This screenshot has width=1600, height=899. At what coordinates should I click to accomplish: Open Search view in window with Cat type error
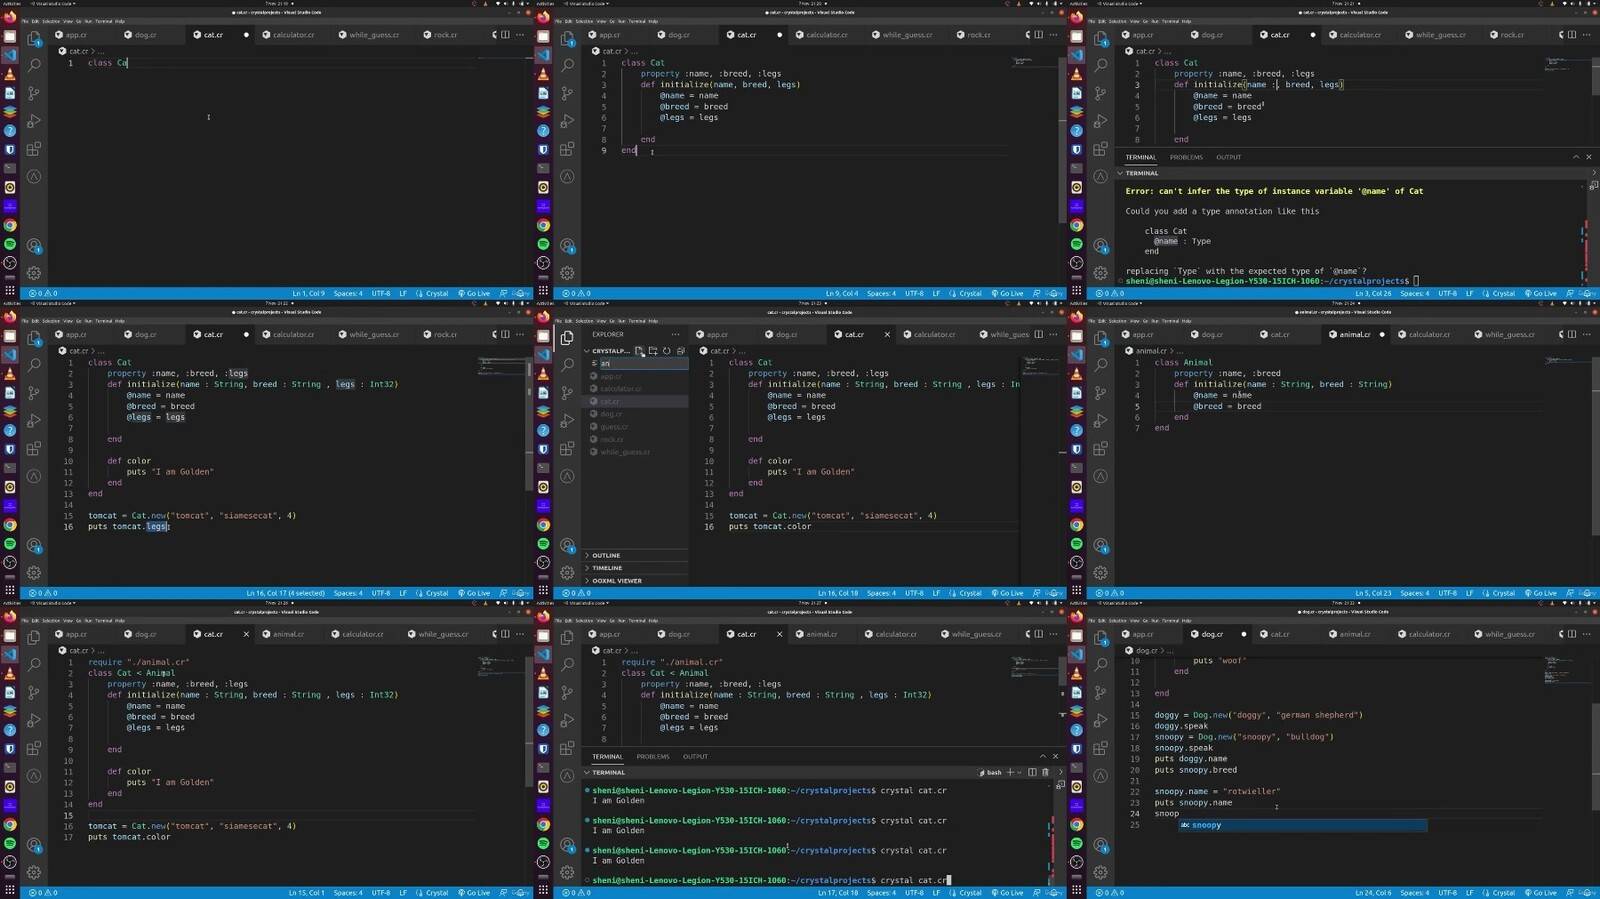1101,65
